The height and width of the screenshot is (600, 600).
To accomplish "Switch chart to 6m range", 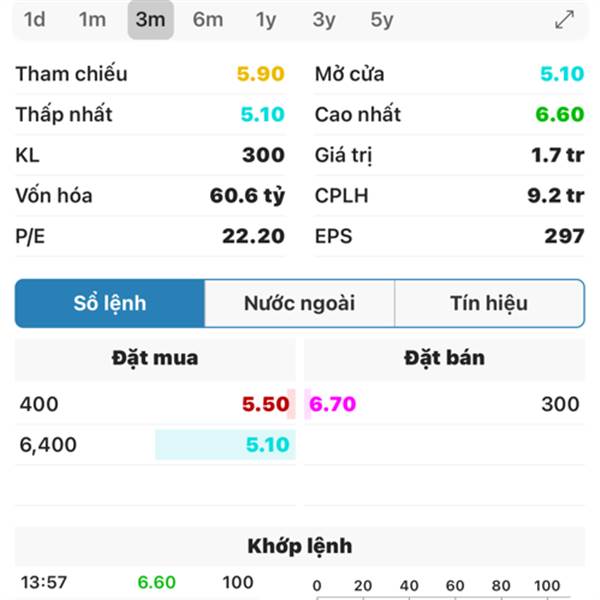I will [x=208, y=20].
